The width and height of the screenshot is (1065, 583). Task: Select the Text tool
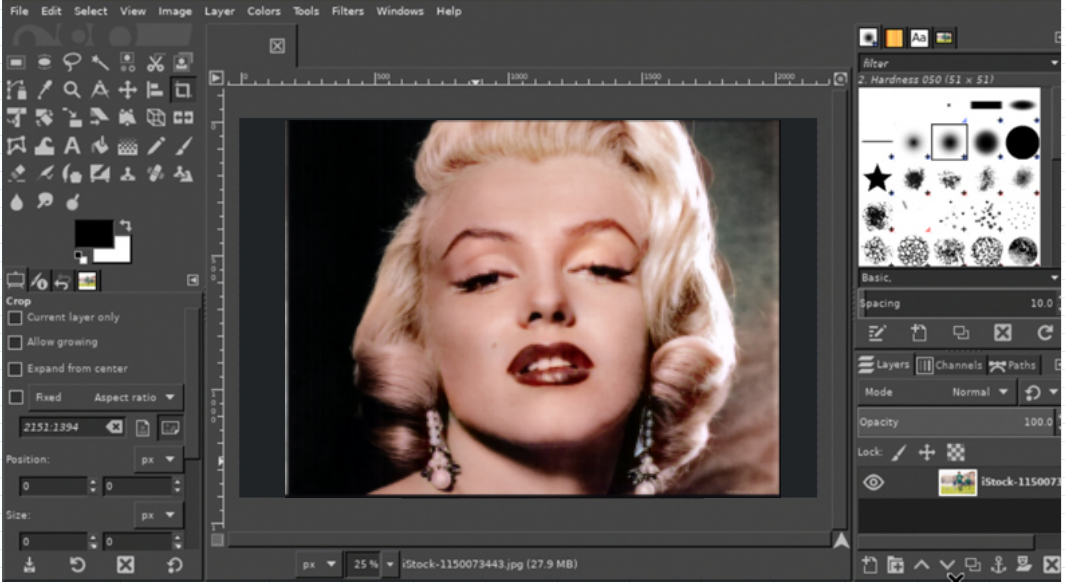[72, 146]
